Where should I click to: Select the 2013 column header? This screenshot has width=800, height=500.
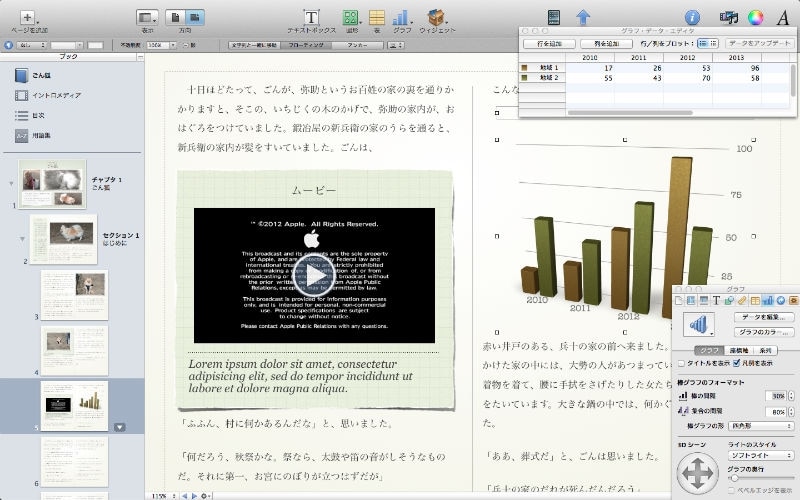point(736,57)
